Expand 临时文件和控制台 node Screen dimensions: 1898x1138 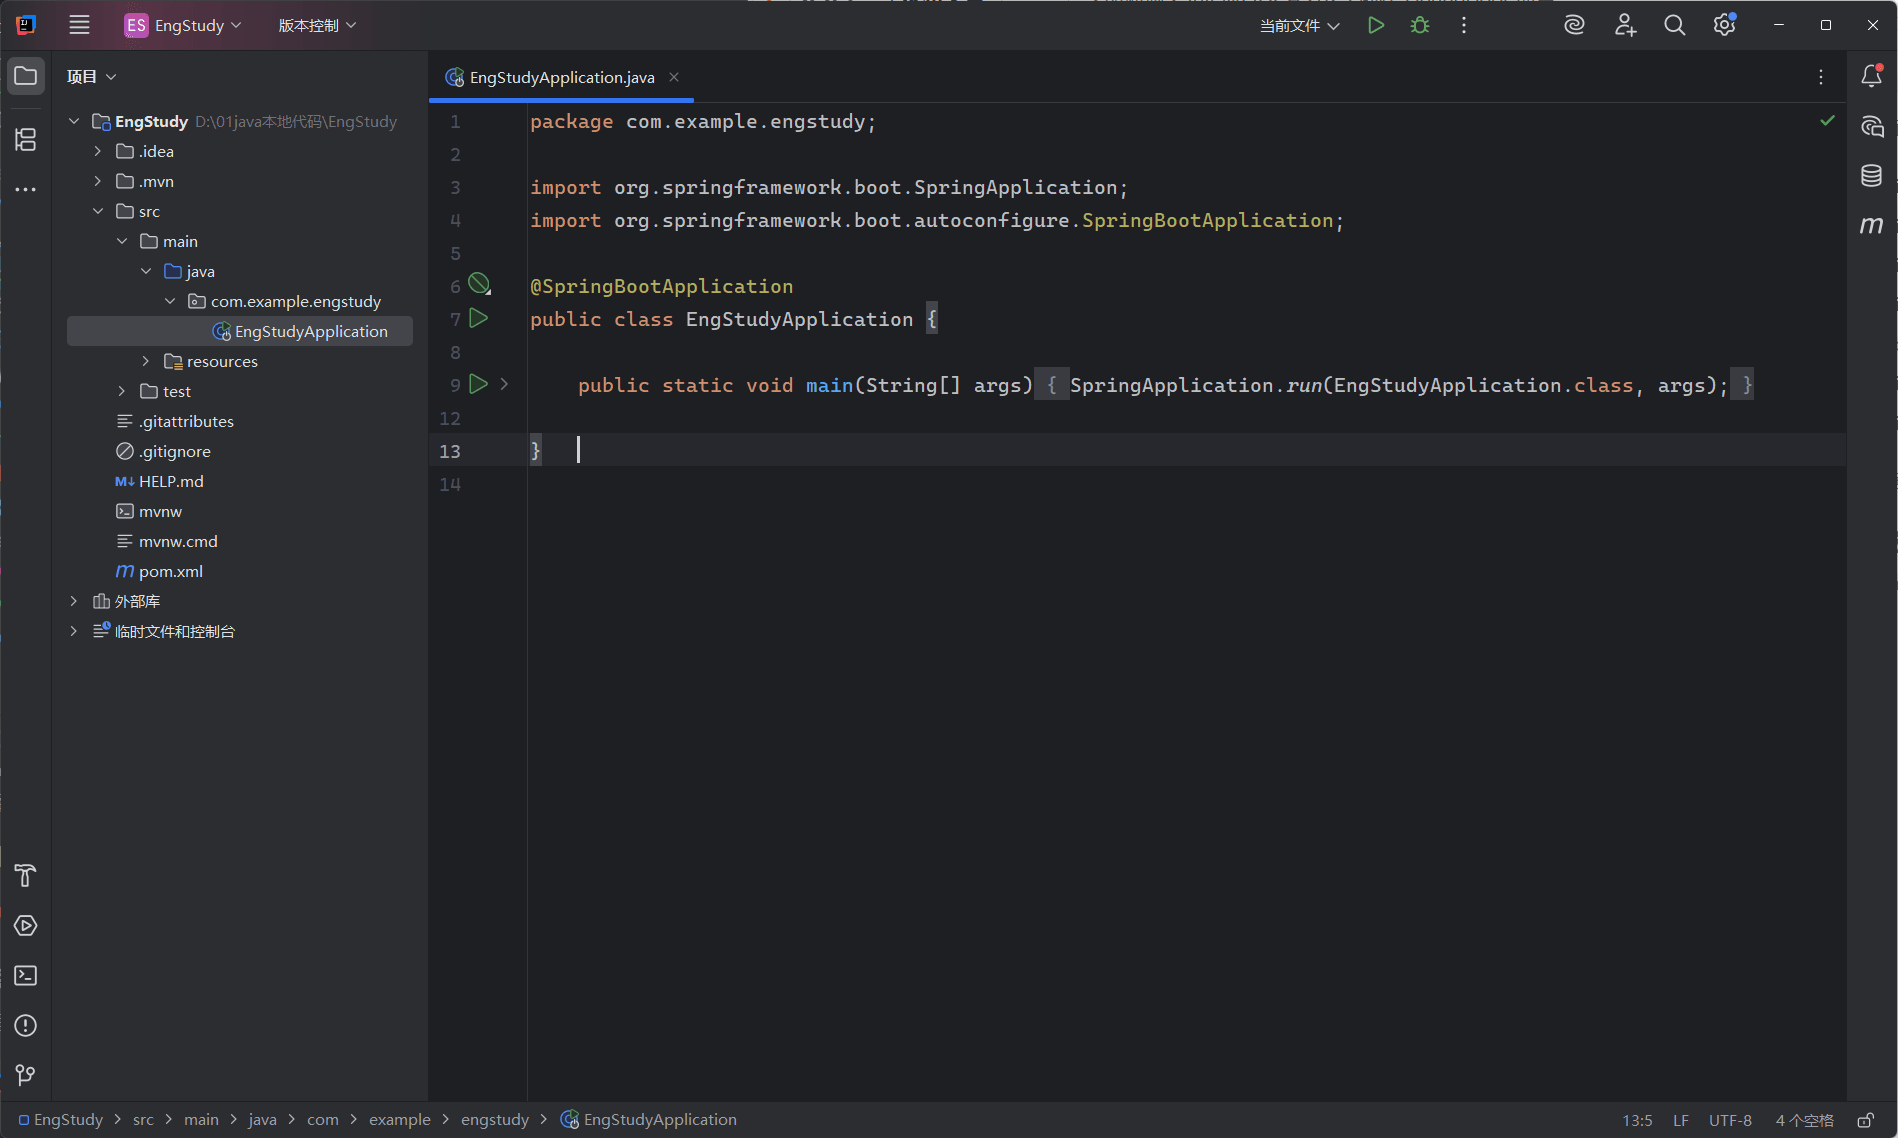(x=74, y=631)
